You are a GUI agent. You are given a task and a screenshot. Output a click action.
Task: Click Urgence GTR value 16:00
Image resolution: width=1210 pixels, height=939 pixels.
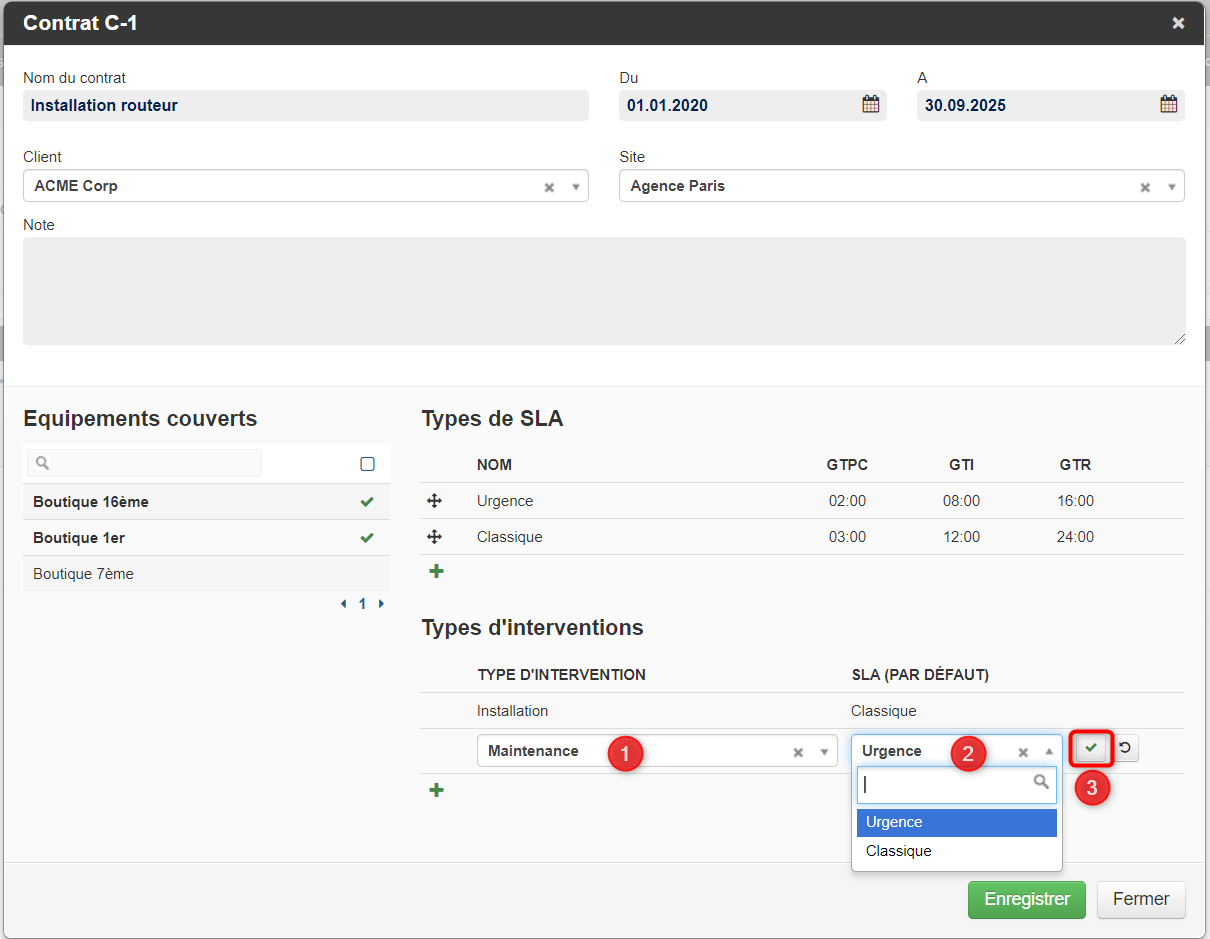(x=1076, y=501)
